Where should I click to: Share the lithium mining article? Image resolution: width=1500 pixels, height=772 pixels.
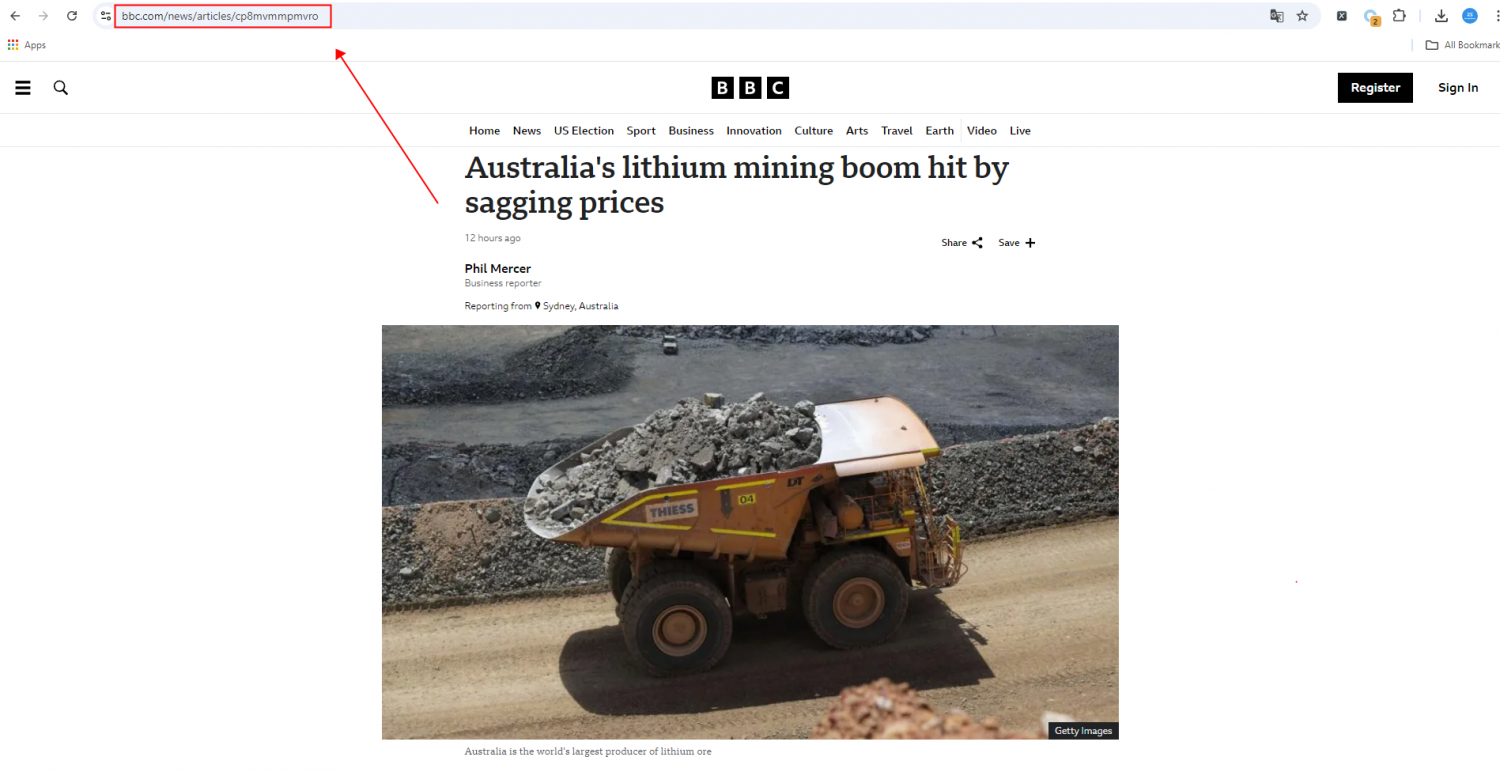click(x=962, y=243)
